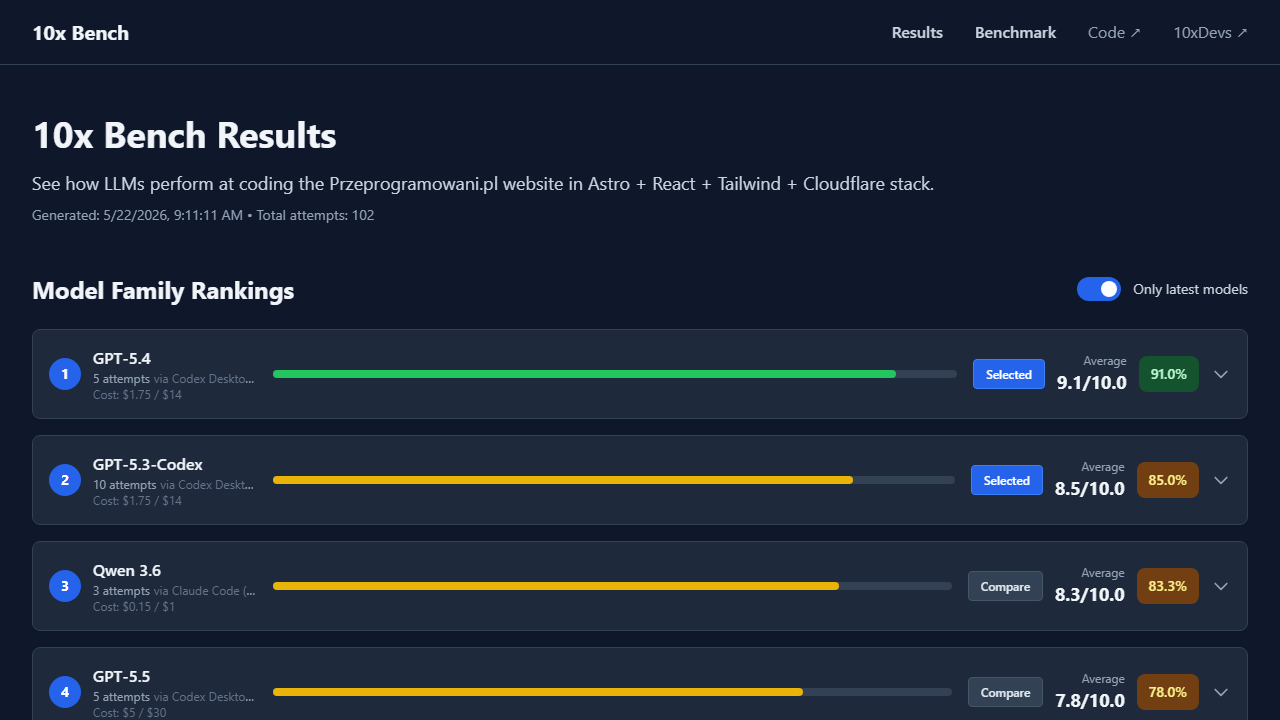Image resolution: width=1280 pixels, height=720 pixels.
Task: Click Cost: $0.15 / $1 text
Action: click(134, 606)
